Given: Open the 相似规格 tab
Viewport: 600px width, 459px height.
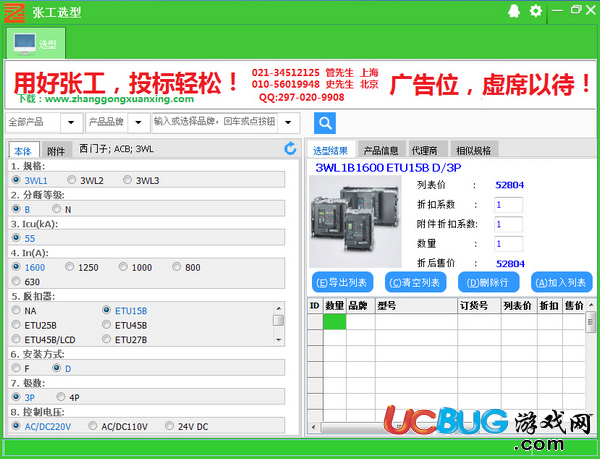Looking at the screenshot, I should [473, 150].
